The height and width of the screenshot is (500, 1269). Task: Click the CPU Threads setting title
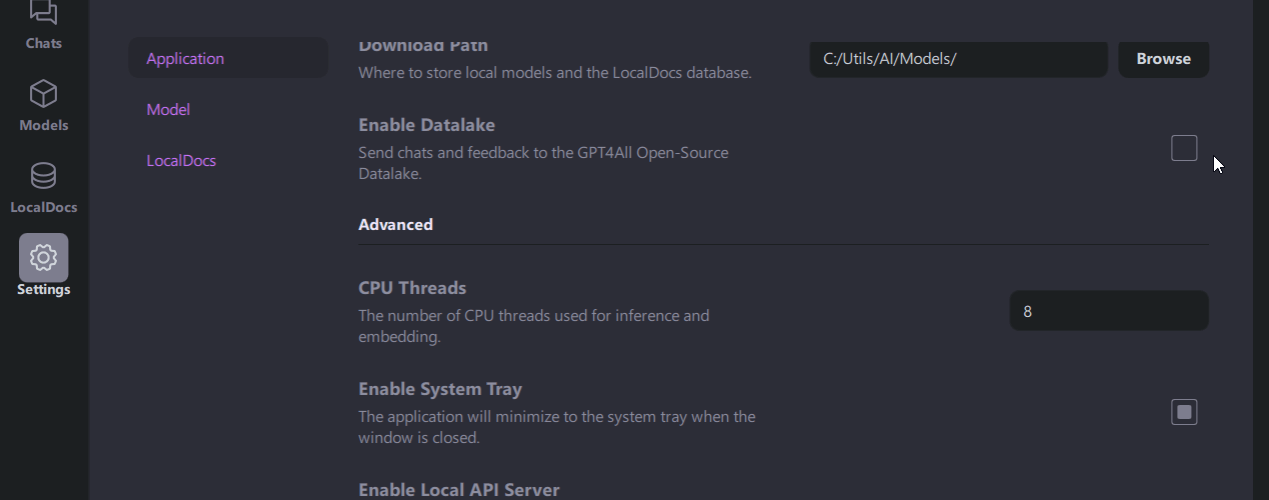[x=412, y=288]
